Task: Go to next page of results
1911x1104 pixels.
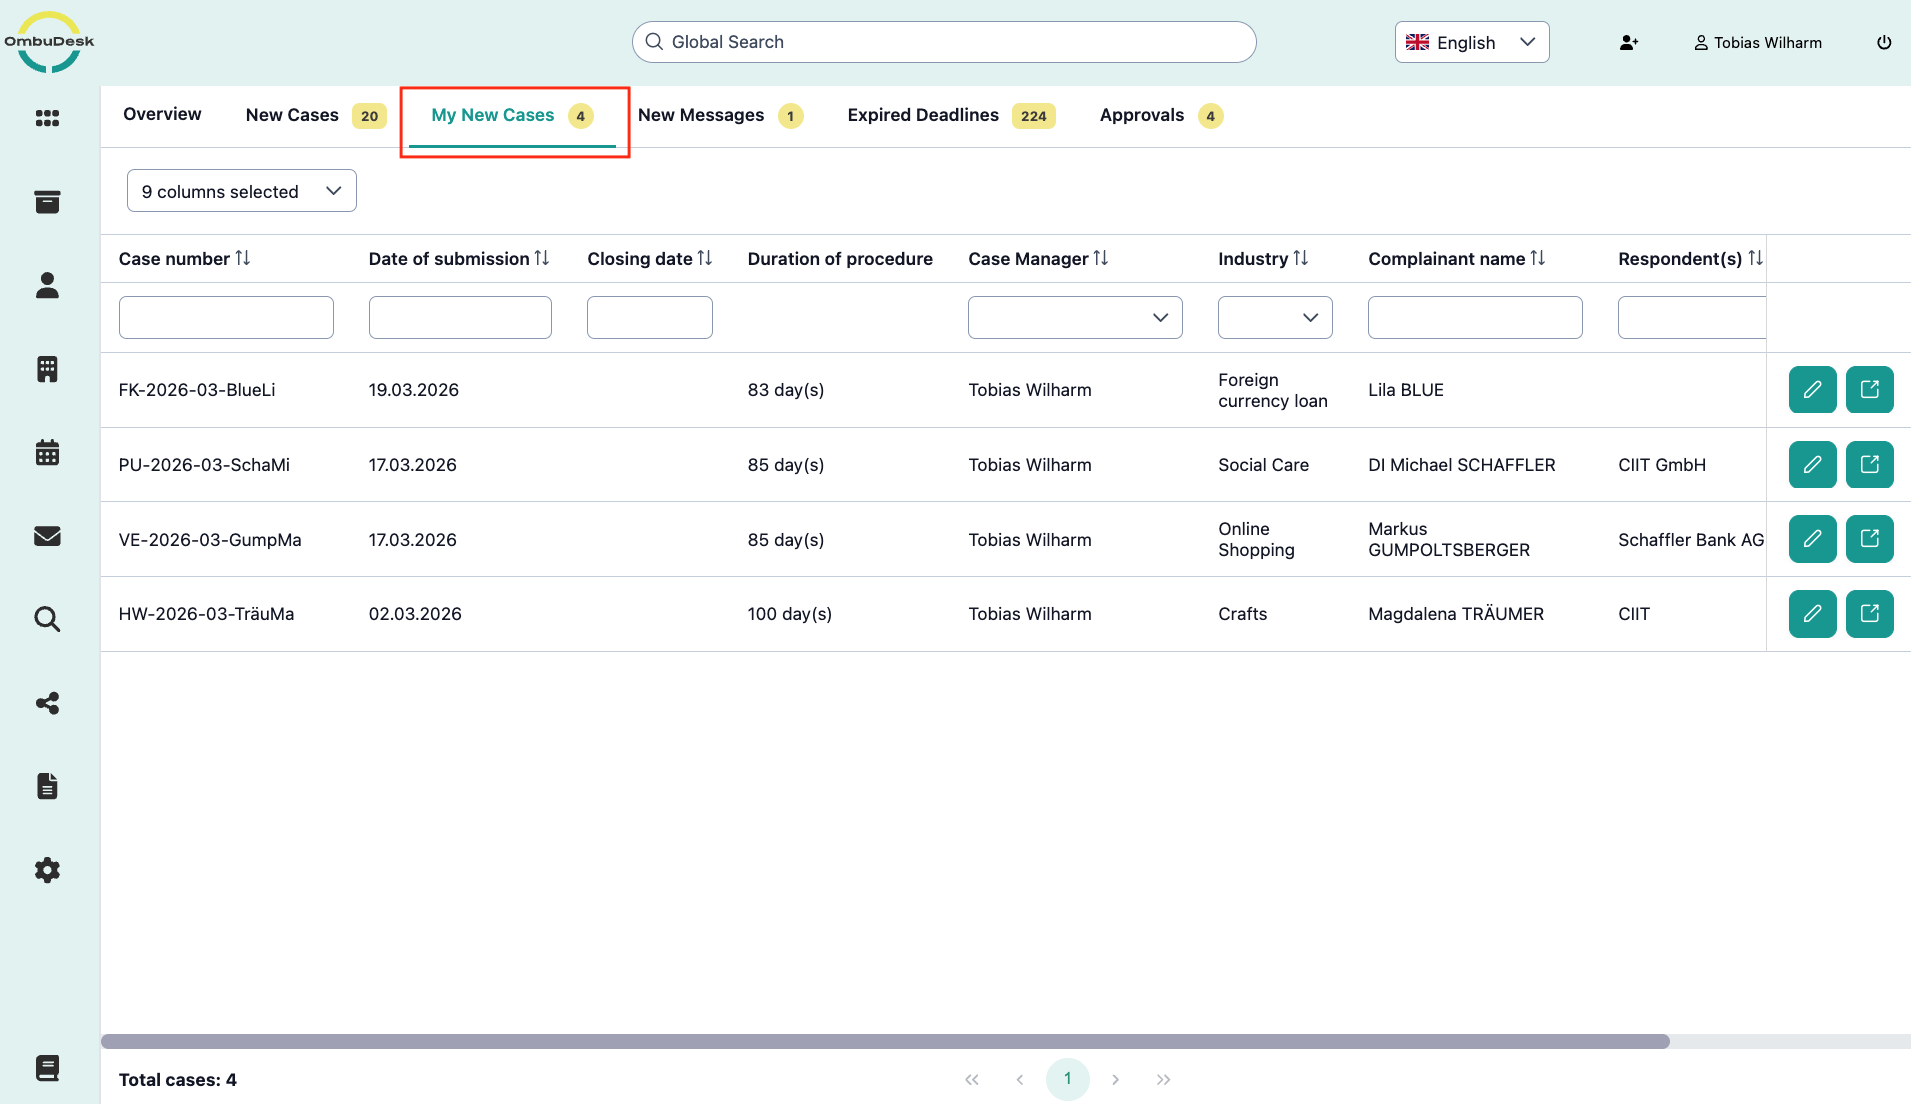Action: pos(1116,1079)
